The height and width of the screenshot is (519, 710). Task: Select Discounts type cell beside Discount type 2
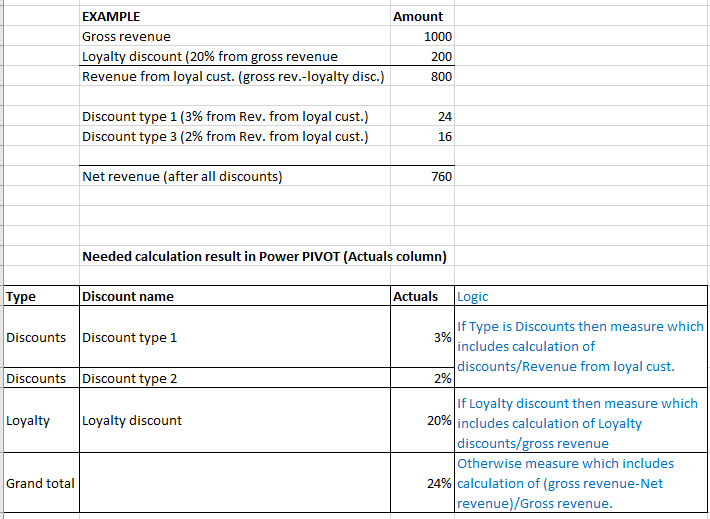[41, 378]
